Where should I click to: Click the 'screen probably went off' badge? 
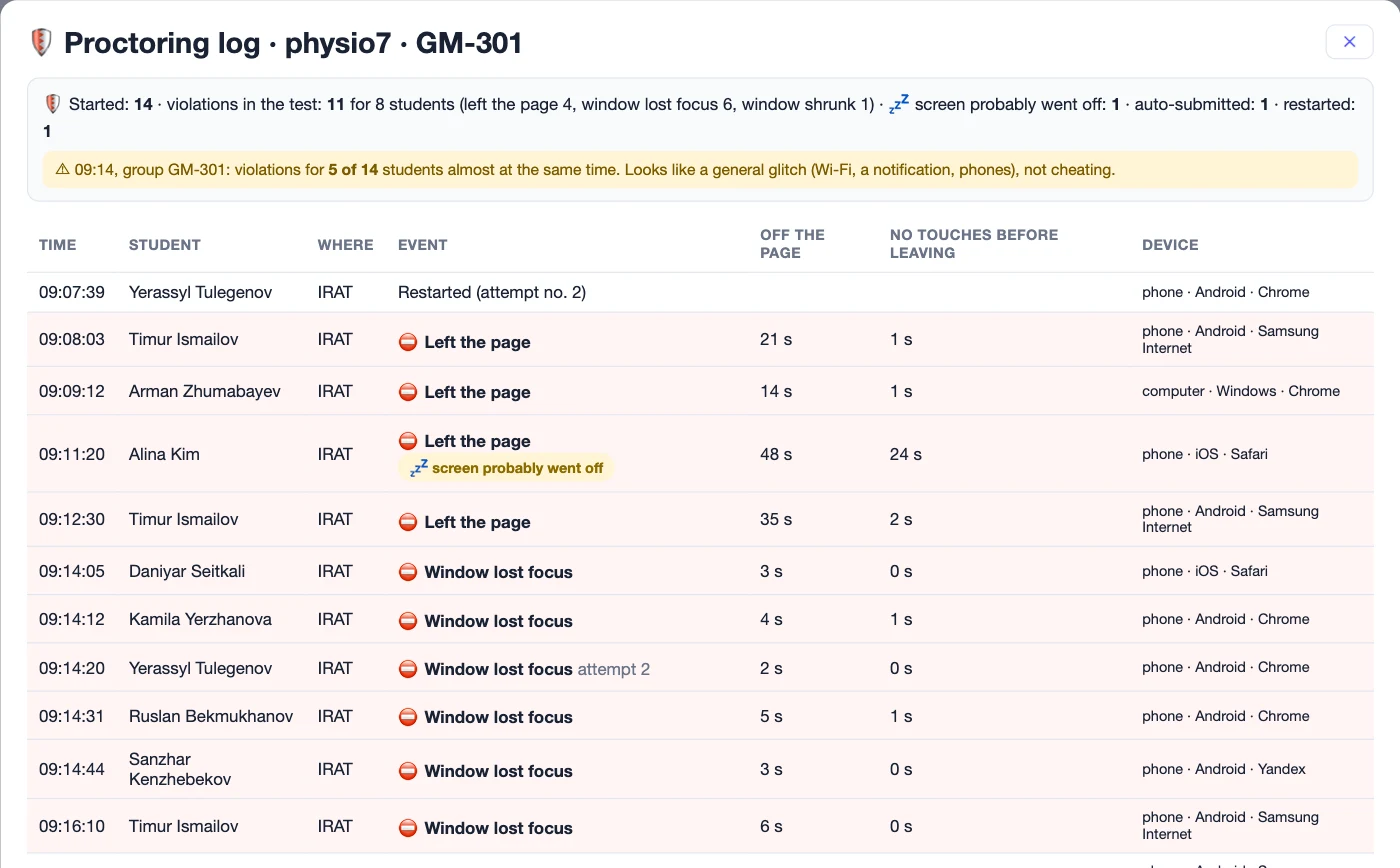point(506,468)
